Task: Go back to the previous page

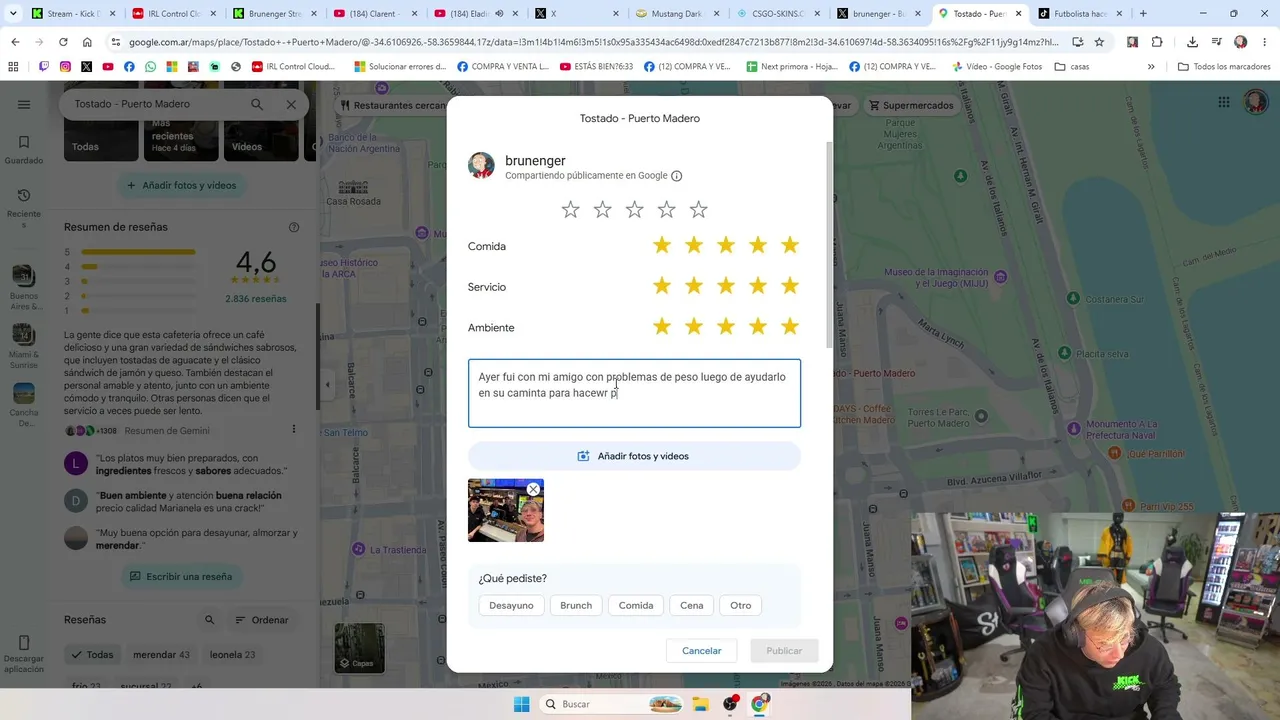Action: pyautogui.click(x=15, y=42)
